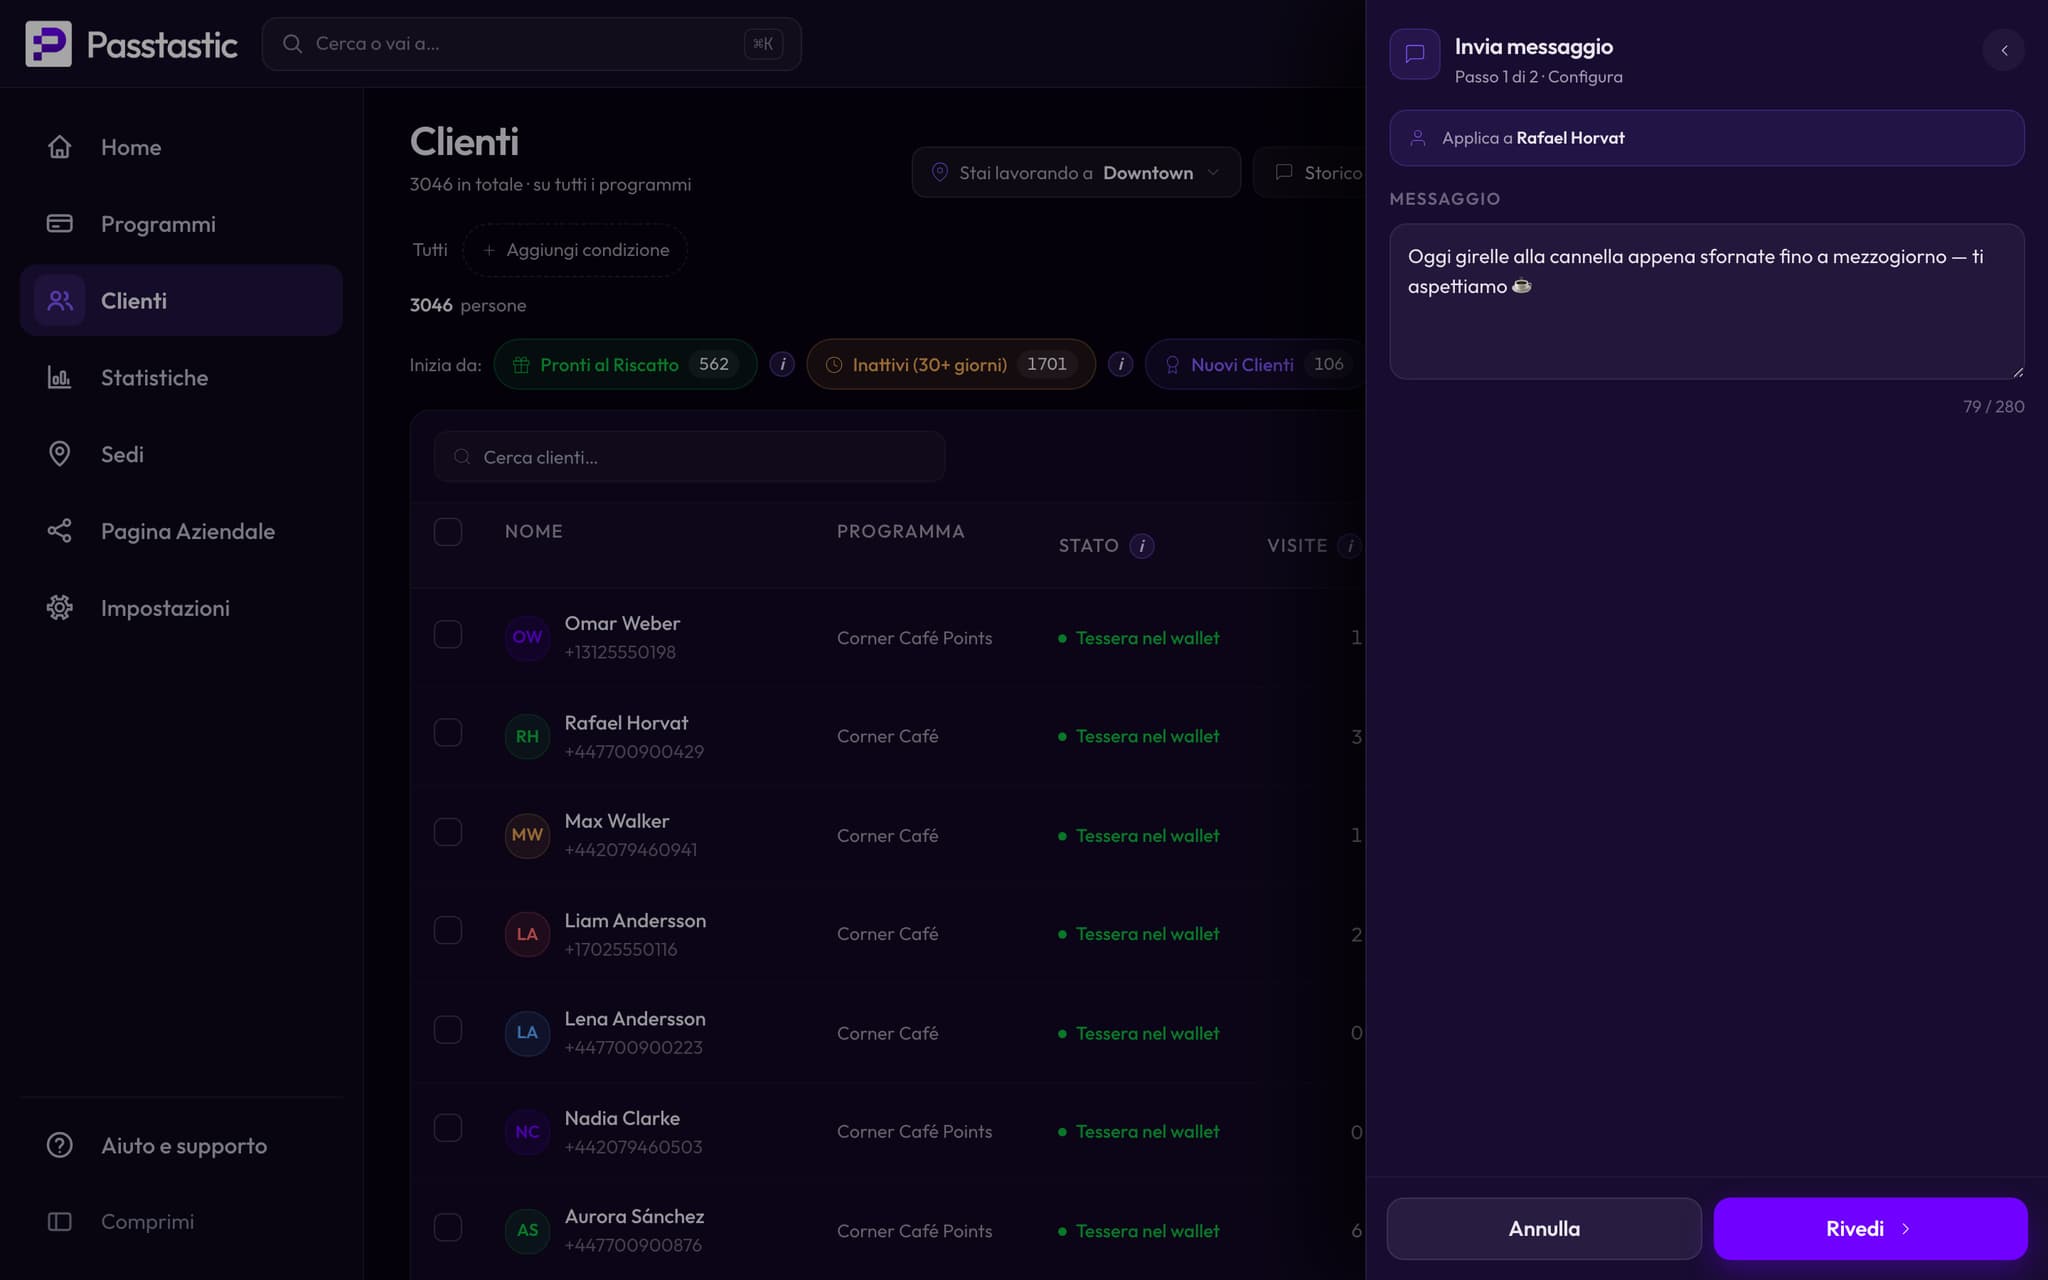
Task: Click the Comprimi sidebar collapse icon
Action: (x=59, y=1222)
